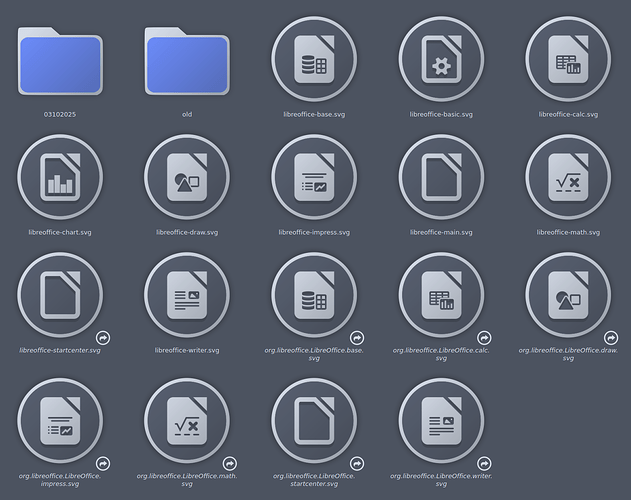Choose the org.libreoffice.LibreOffice.math.svg icon
This screenshot has height=500, width=631.
(x=187, y=420)
